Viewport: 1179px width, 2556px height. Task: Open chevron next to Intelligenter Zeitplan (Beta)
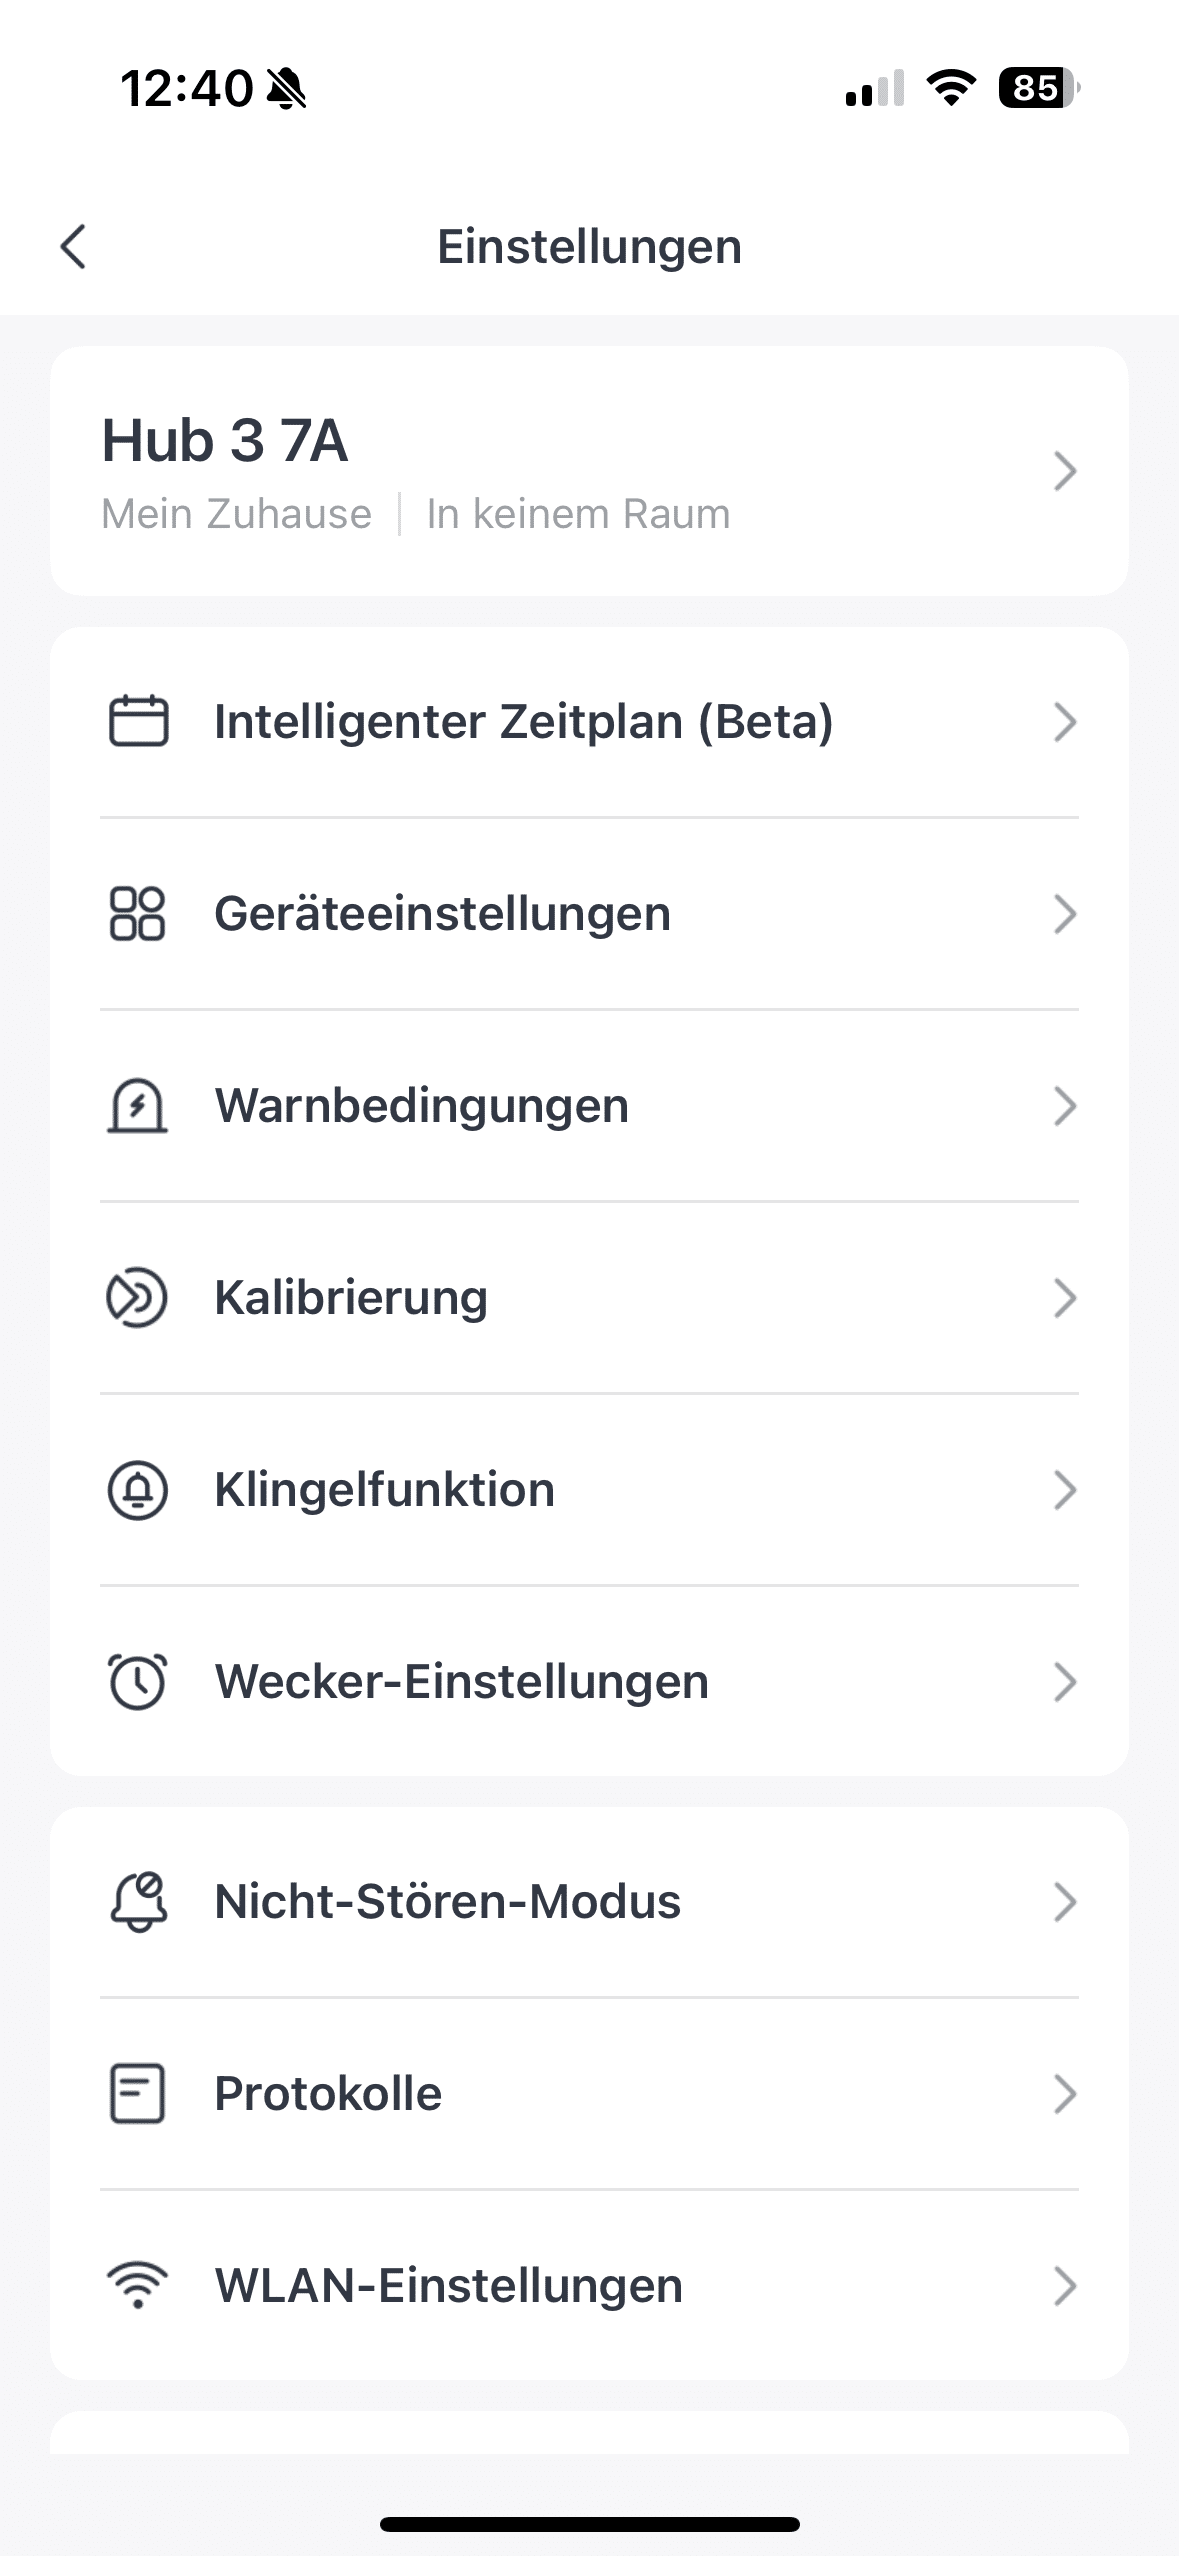click(x=1065, y=722)
